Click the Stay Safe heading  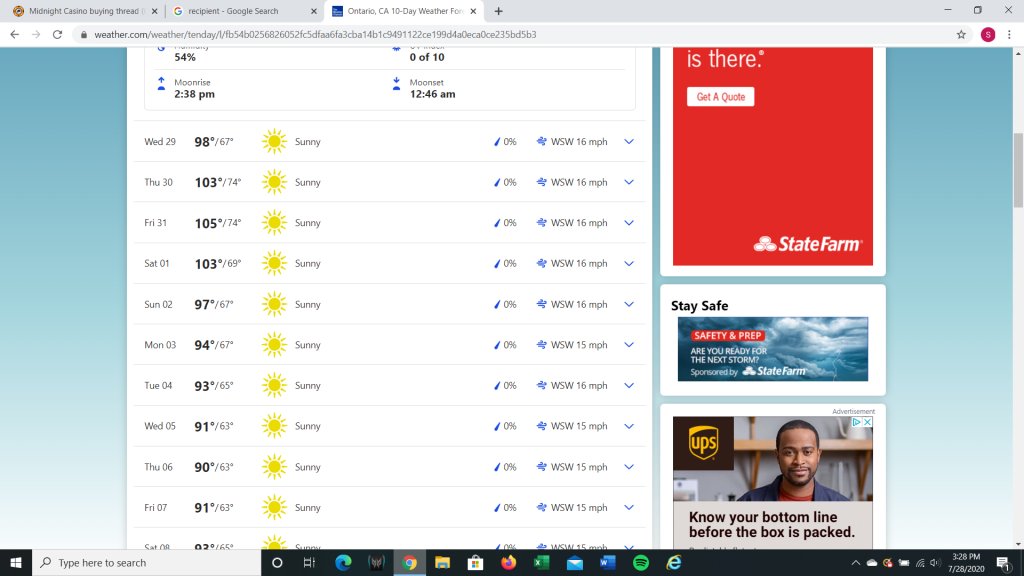click(699, 306)
